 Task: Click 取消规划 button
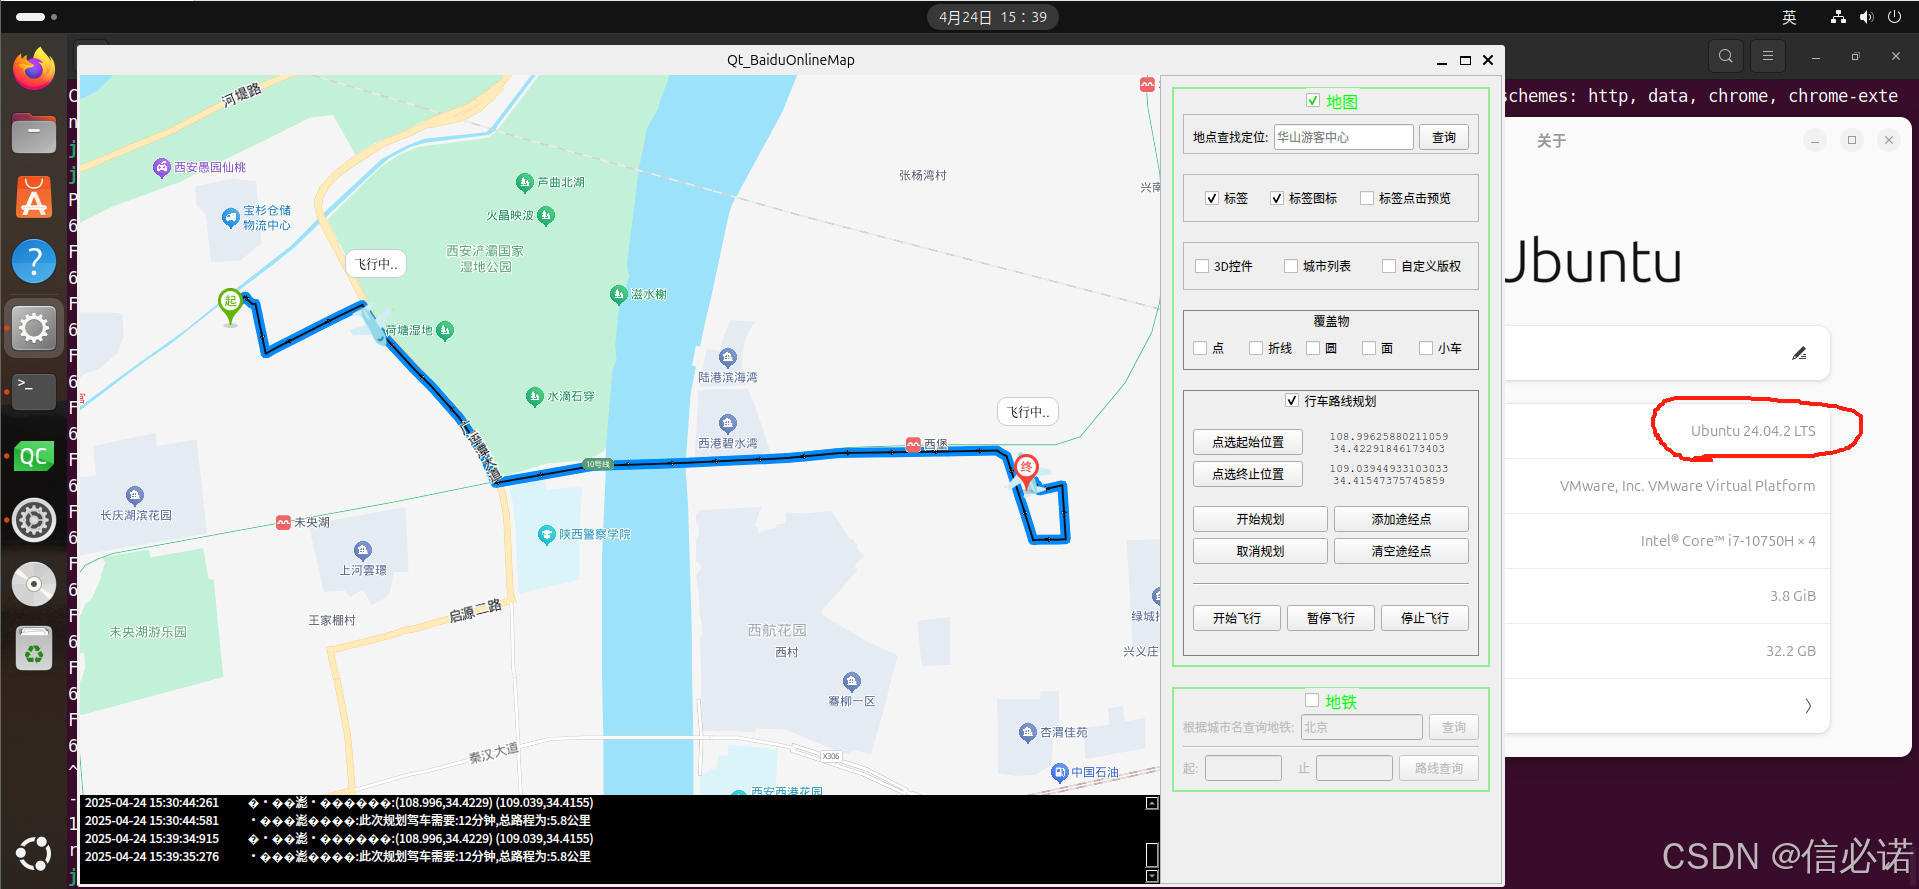click(1260, 551)
